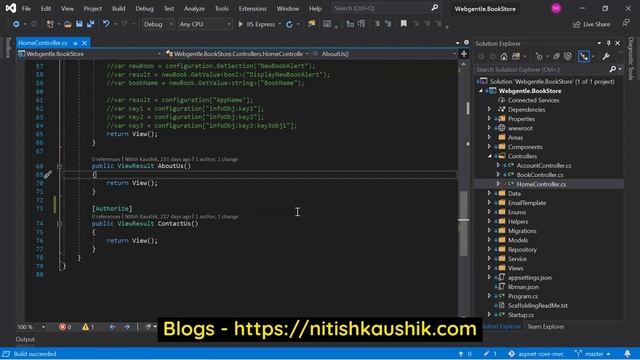Start debugging with IIS Express

256,24
